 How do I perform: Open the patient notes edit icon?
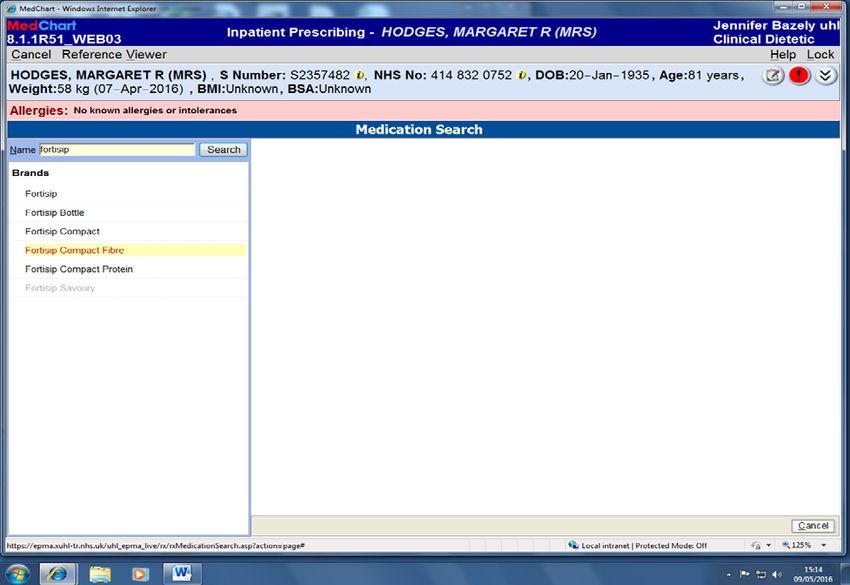pos(774,76)
